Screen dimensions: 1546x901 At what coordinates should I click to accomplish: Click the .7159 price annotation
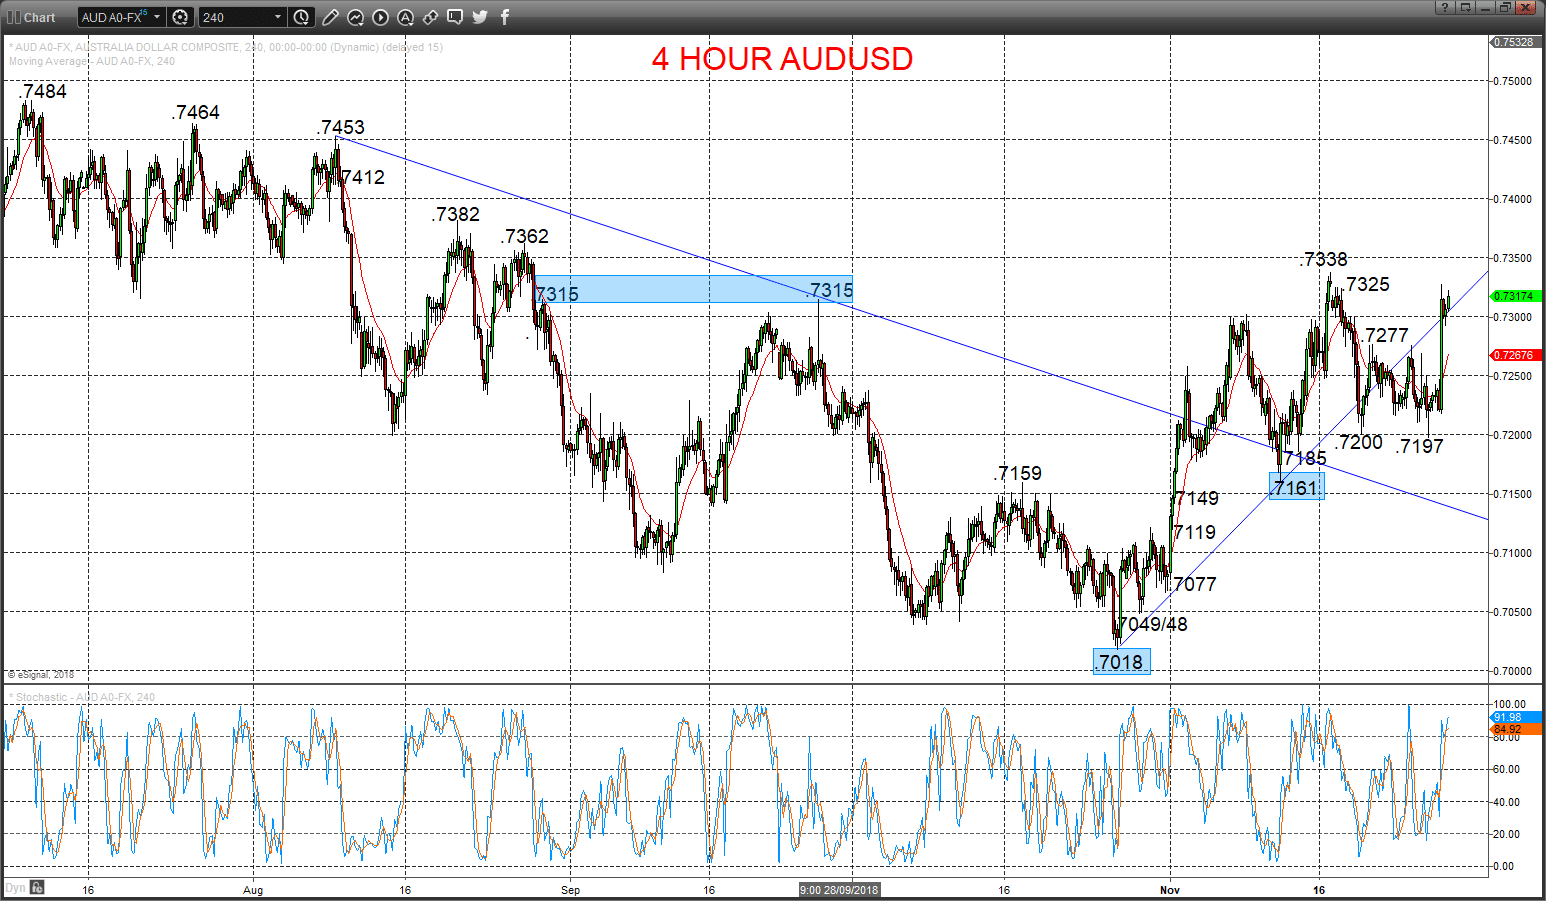coord(1018,473)
